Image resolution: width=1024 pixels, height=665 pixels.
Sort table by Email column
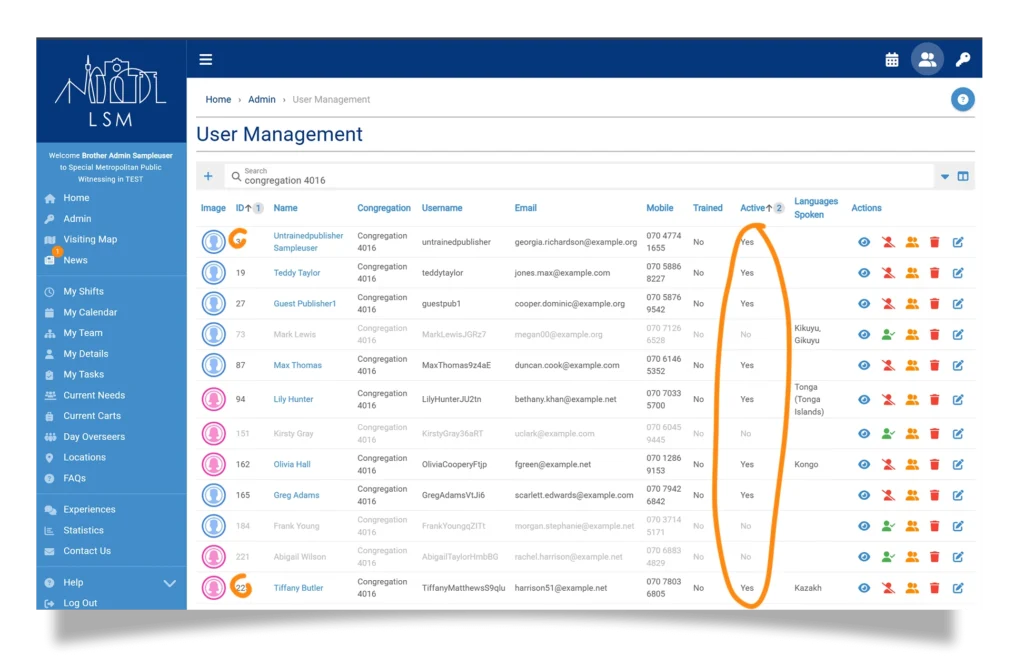coord(526,208)
